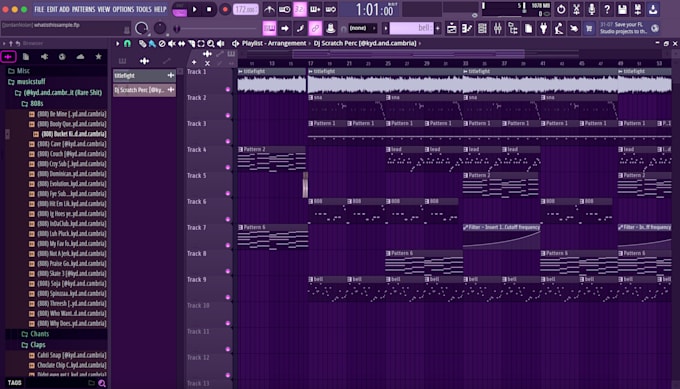The width and height of the screenshot is (680, 389).
Task: Add a new pattern with the plus button
Action: (438, 29)
